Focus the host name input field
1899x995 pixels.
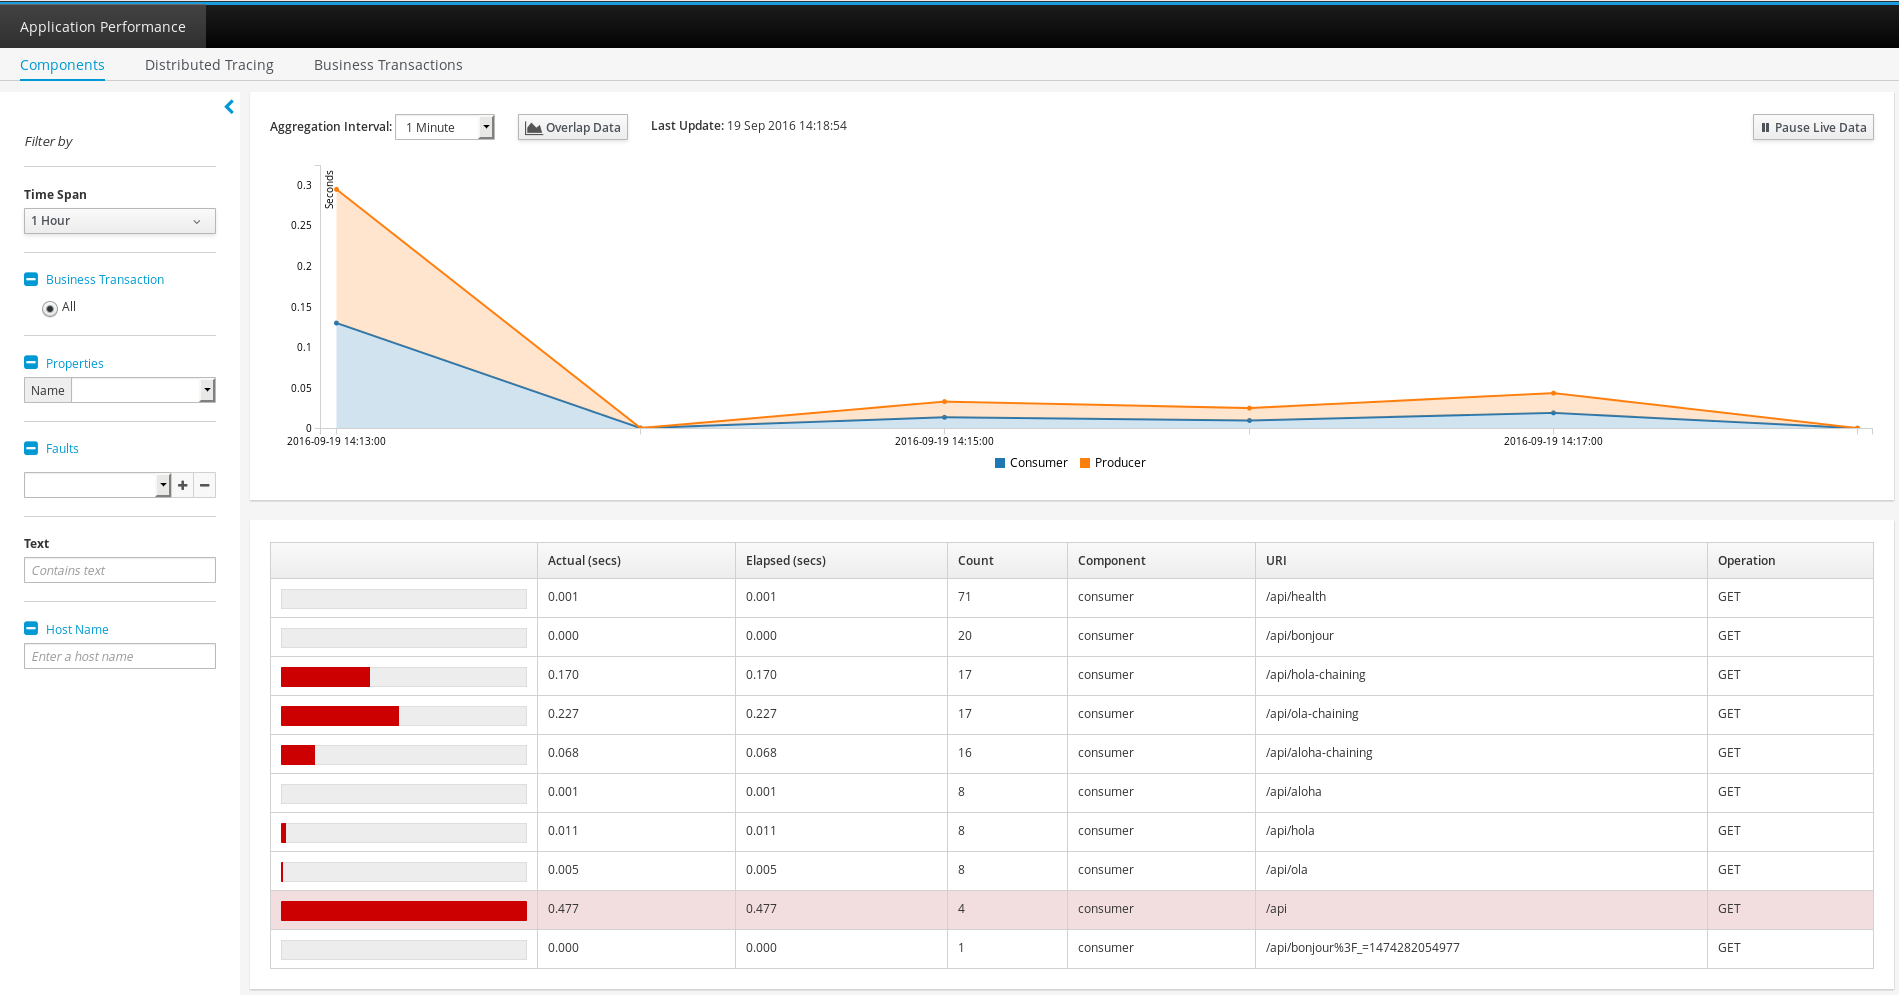coord(120,656)
